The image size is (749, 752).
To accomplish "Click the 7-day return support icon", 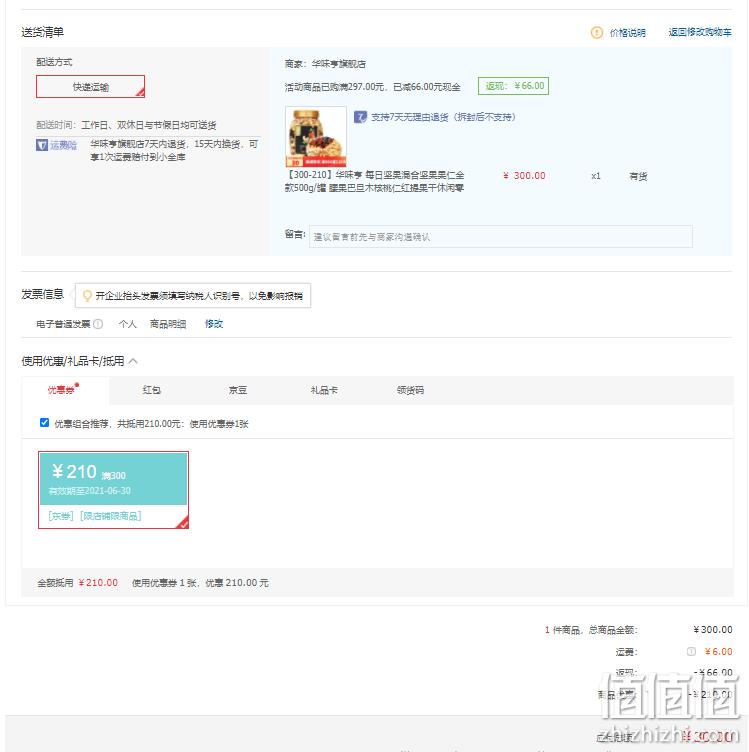I will (360, 117).
